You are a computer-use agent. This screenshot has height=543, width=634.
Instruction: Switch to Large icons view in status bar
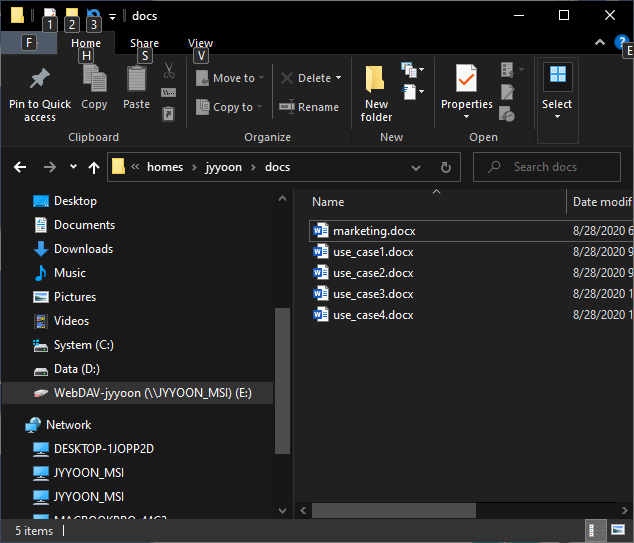[618, 530]
